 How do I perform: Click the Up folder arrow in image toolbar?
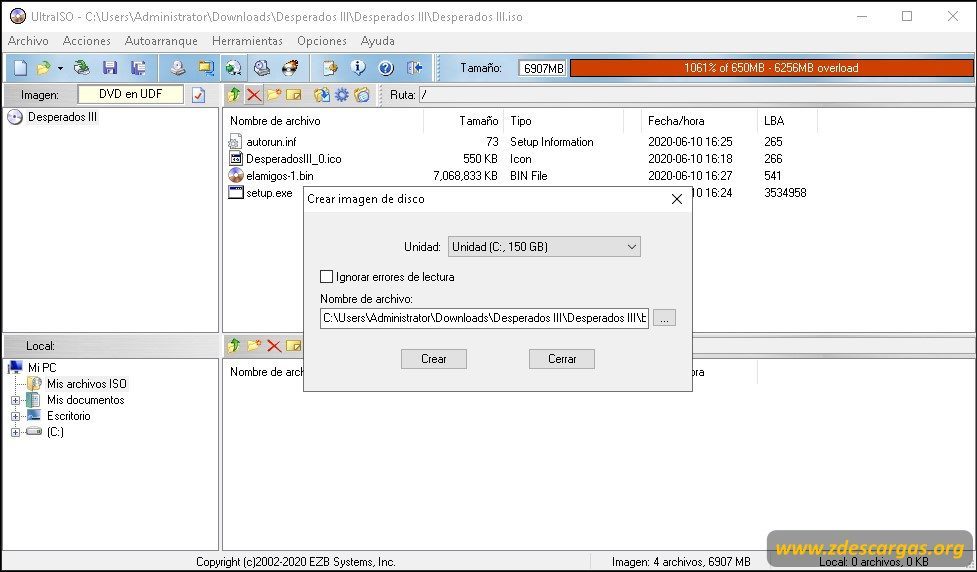coord(234,95)
